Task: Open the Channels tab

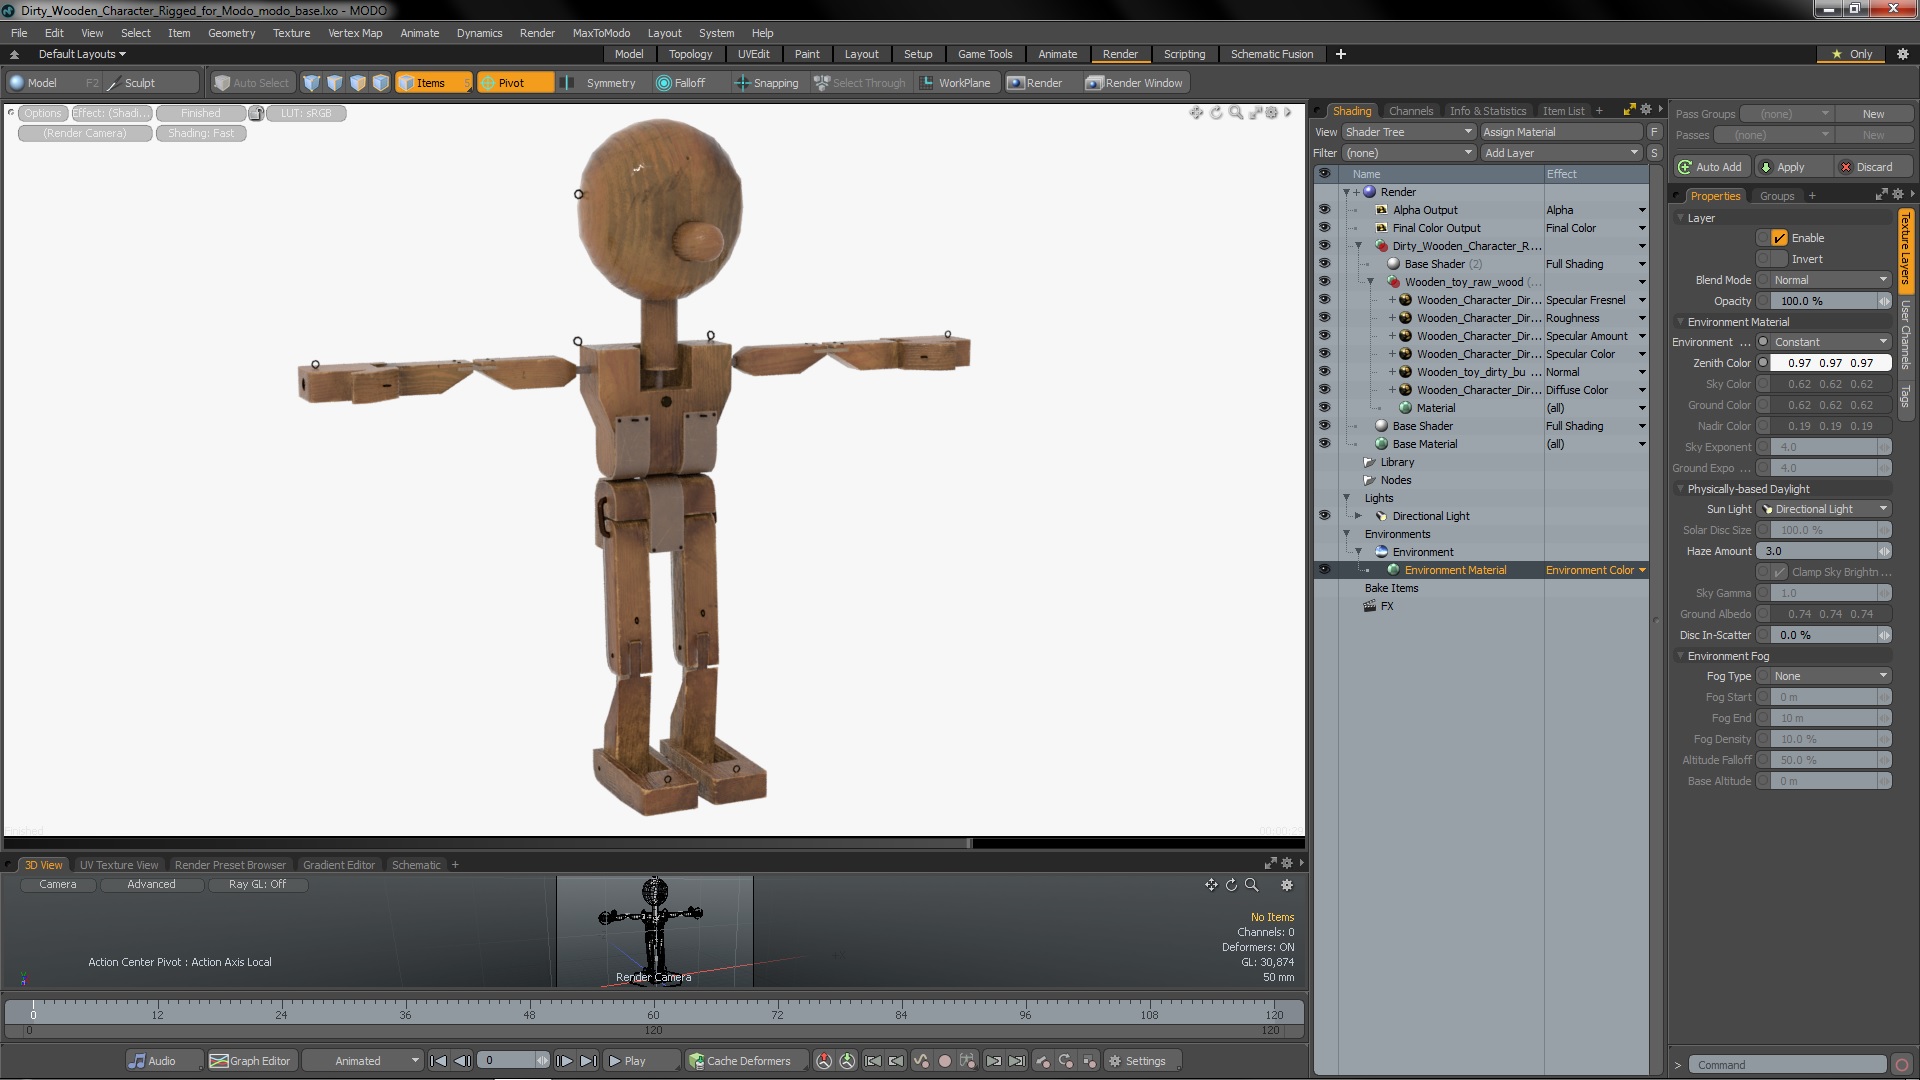Action: 1410,111
